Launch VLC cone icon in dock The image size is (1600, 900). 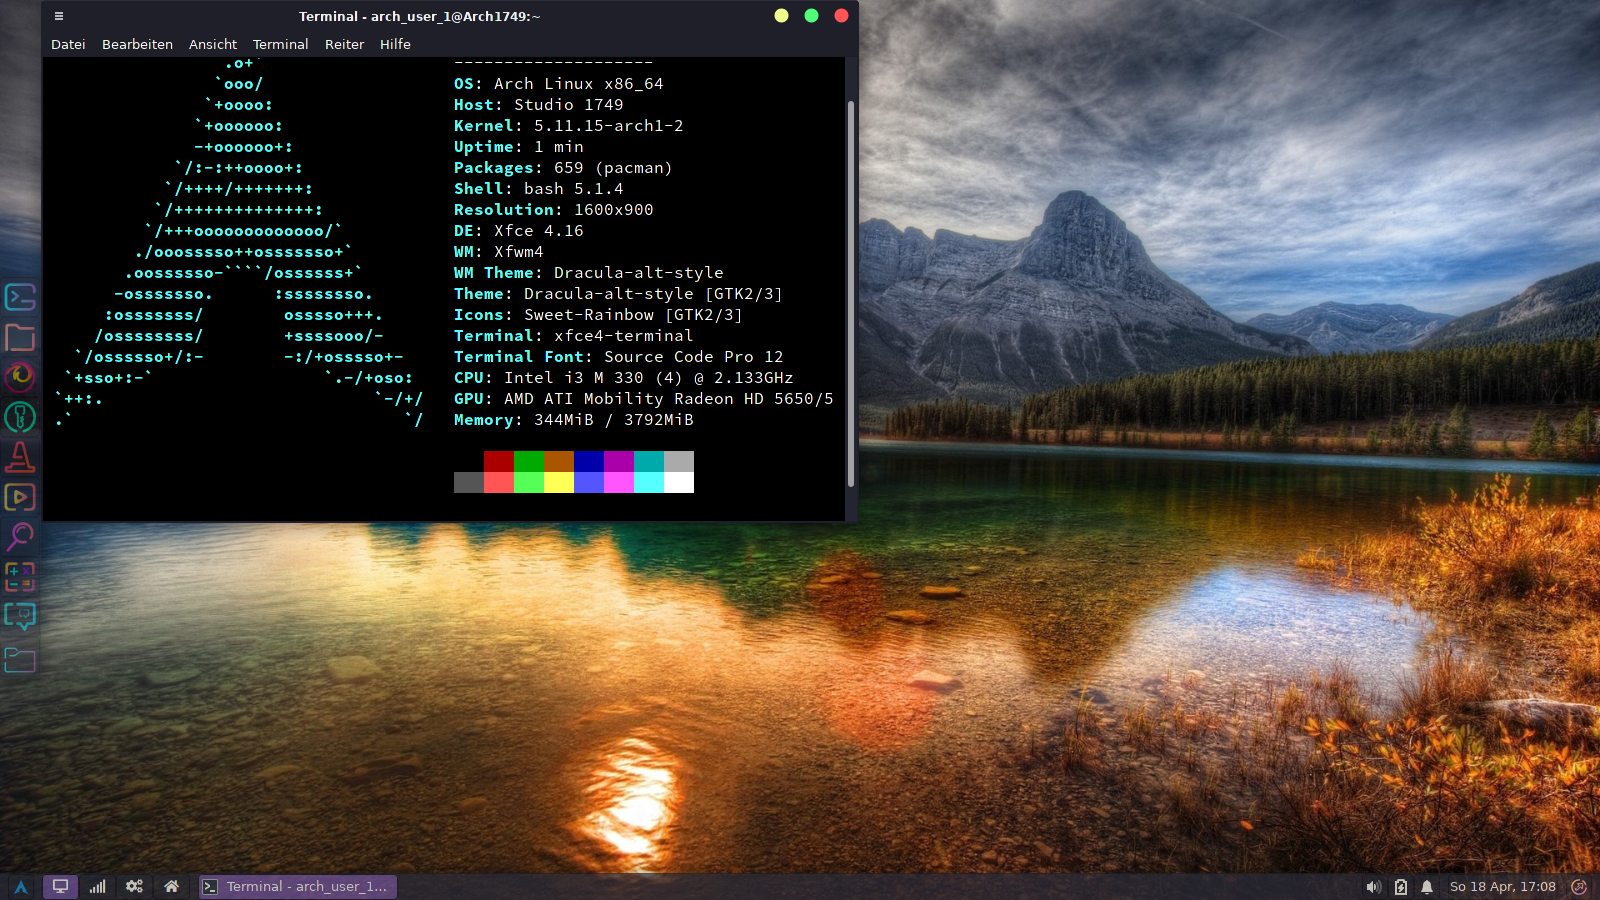pyautogui.click(x=20, y=457)
